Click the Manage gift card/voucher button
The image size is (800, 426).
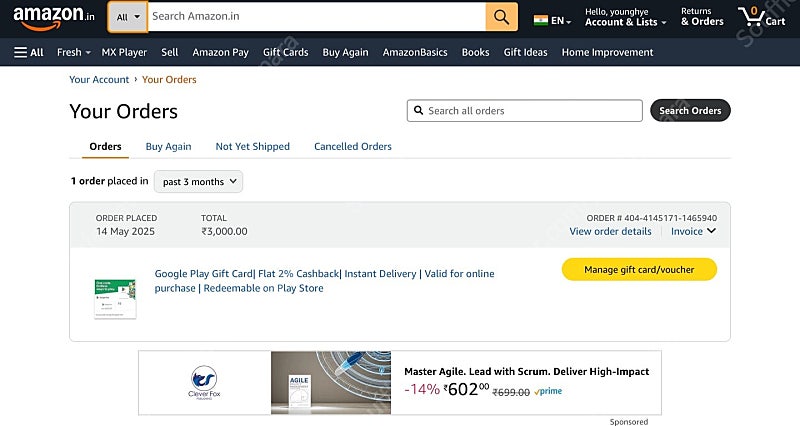[x=639, y=269]
